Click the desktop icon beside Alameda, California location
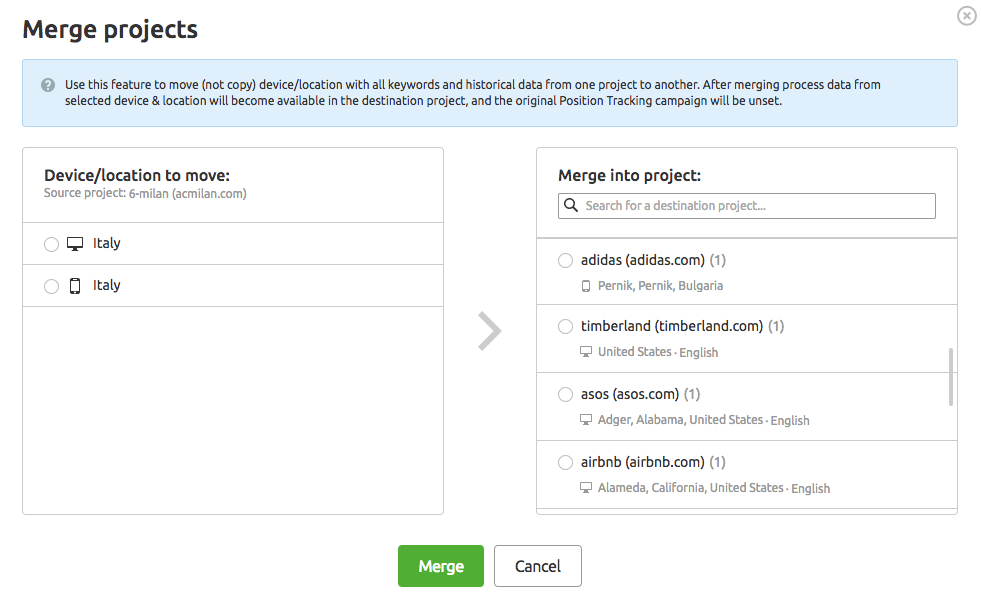The height and width of the screenshot is (597, 981). point(586,487)
